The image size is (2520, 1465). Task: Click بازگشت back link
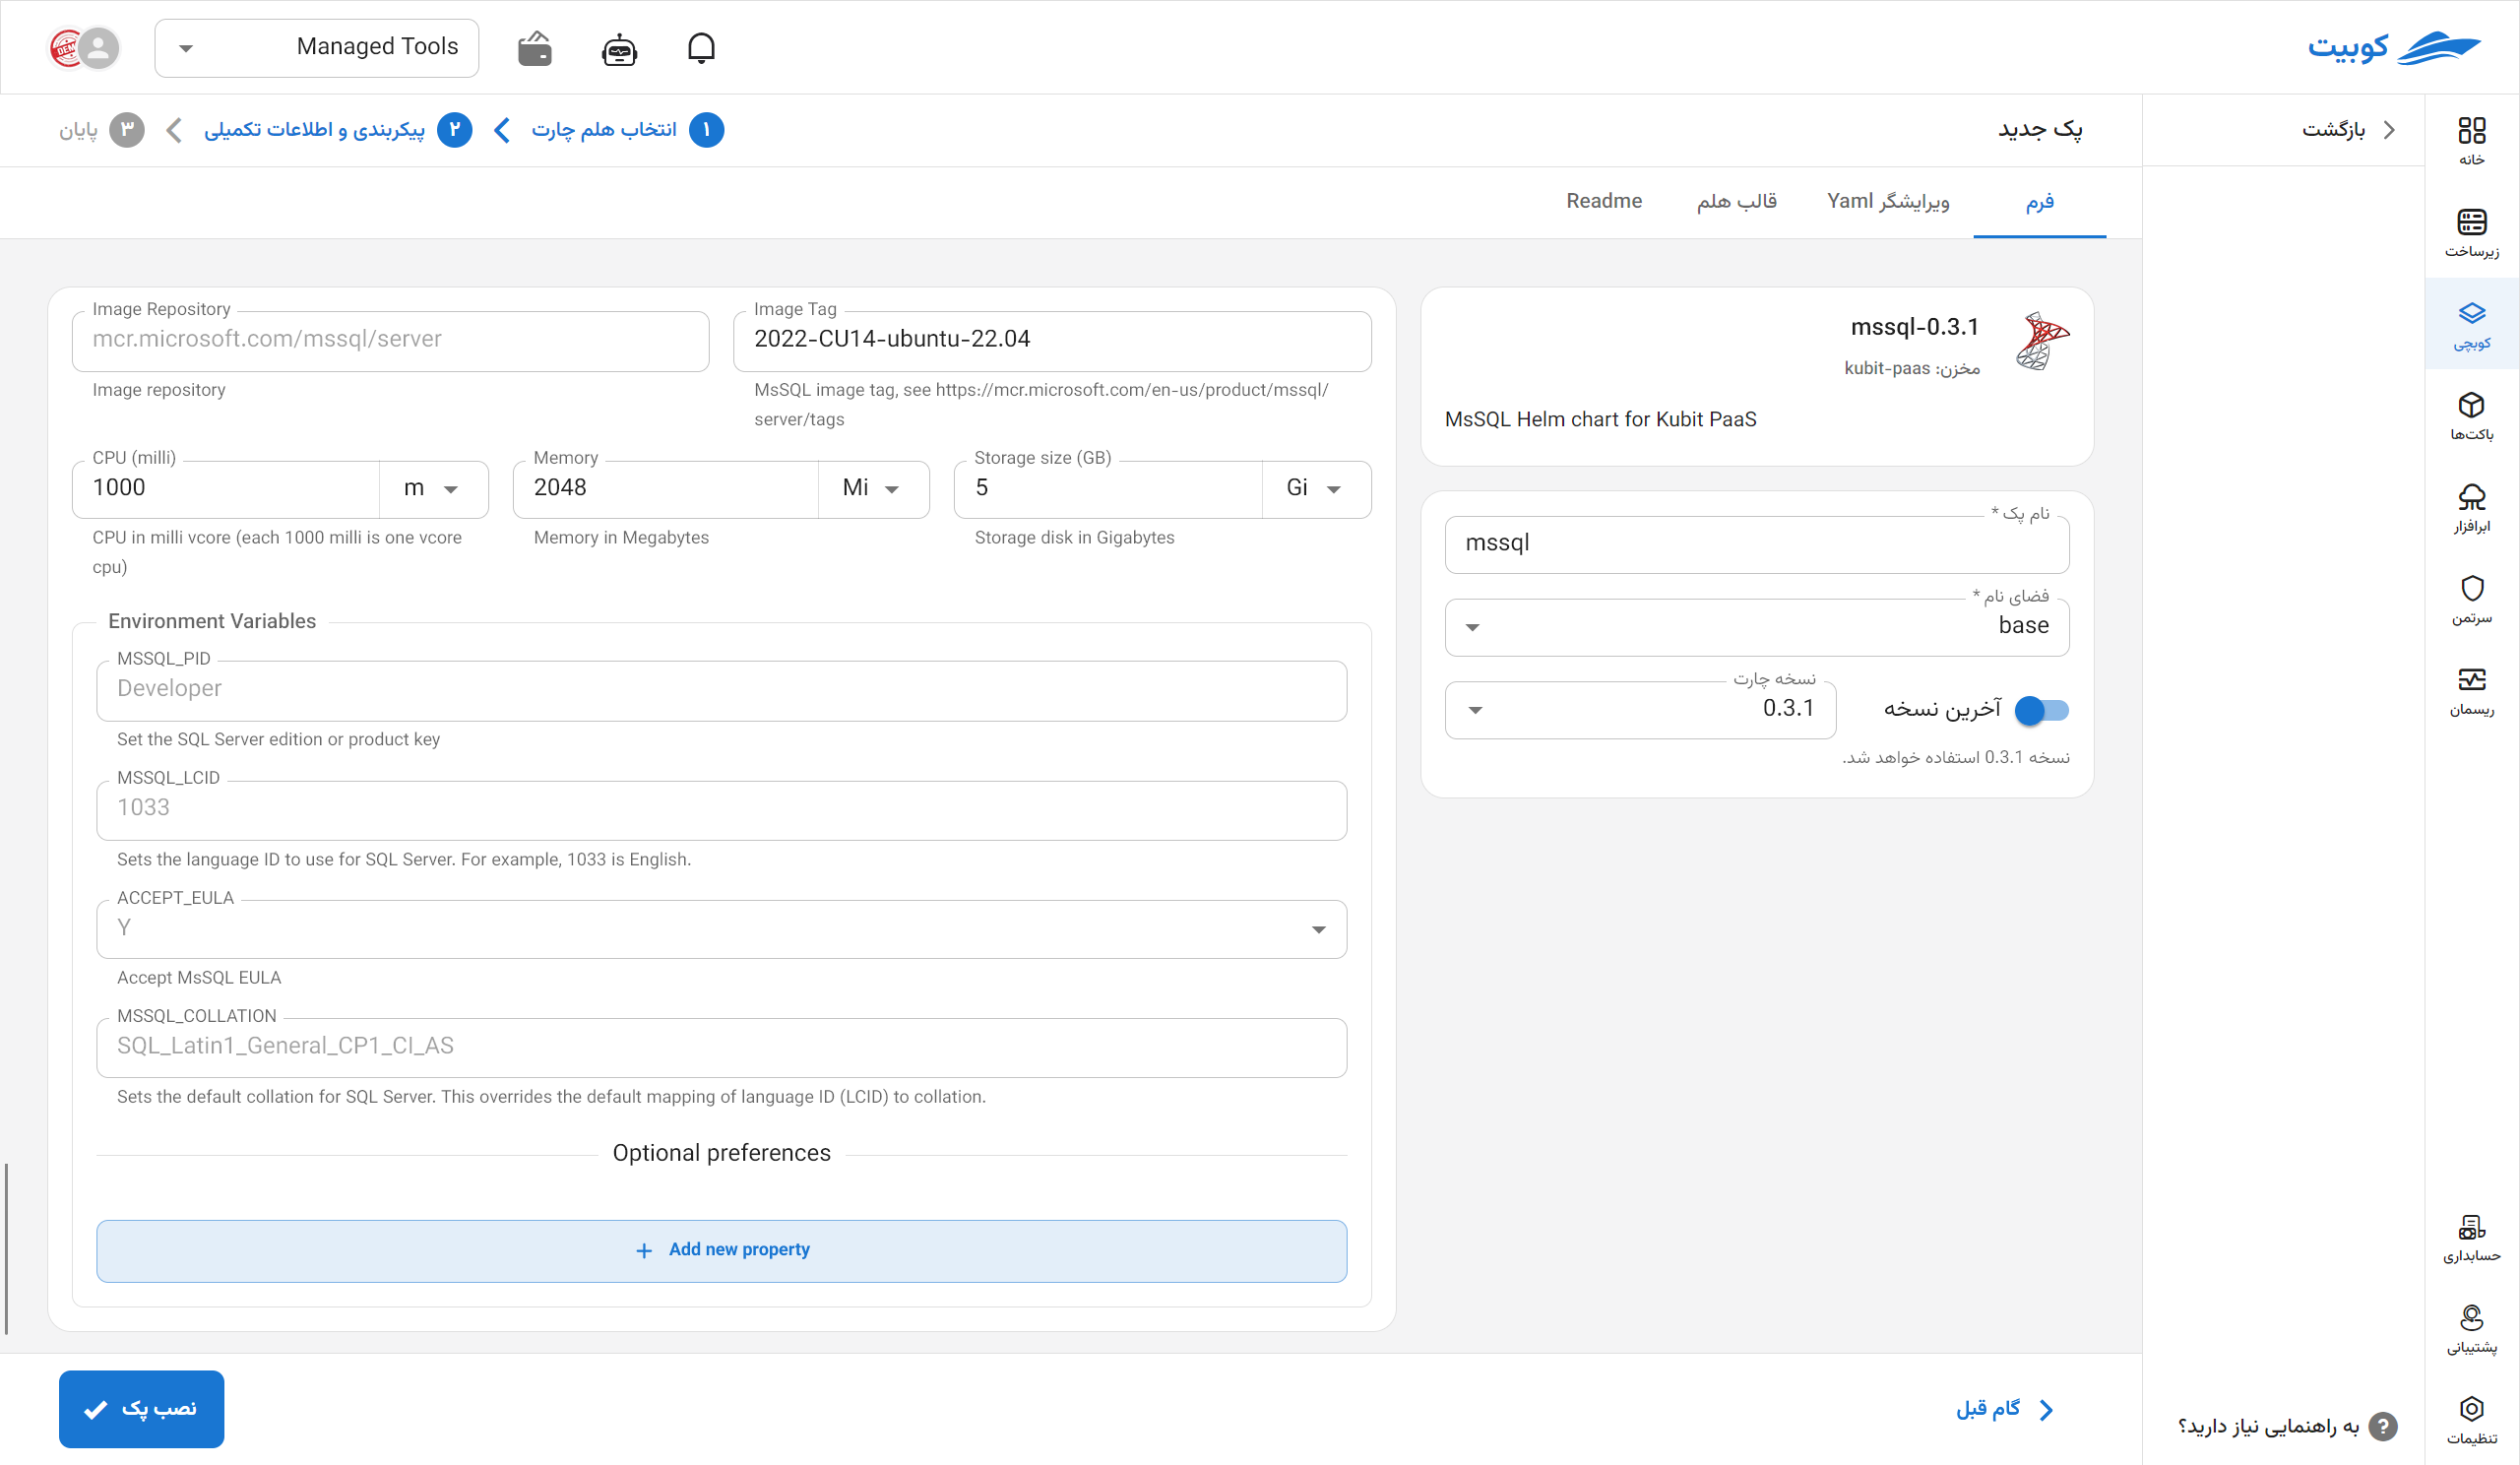click(2333, 129)
